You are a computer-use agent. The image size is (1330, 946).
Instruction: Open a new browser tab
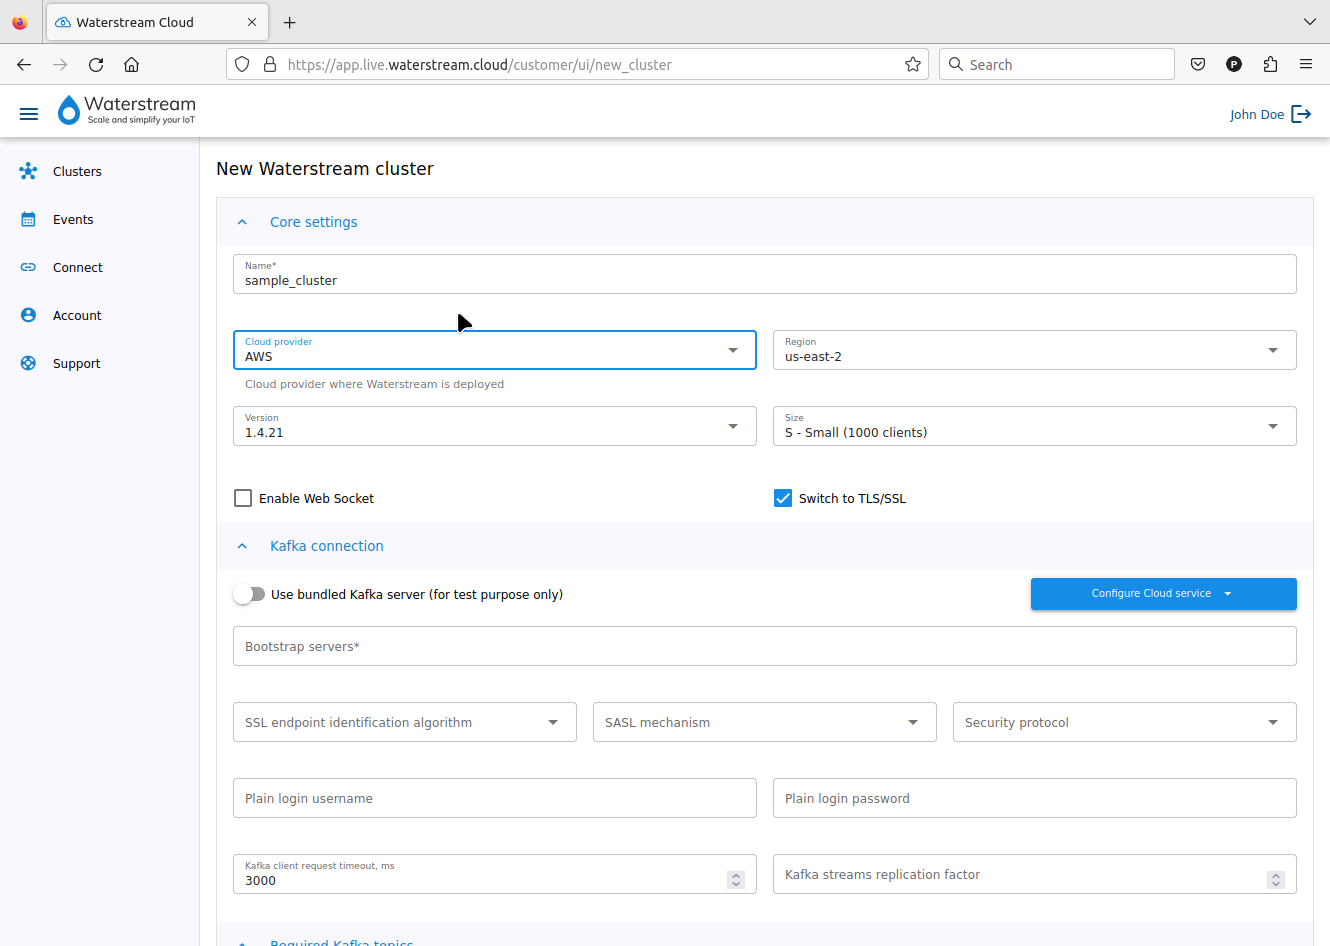click(x=290, y=22)
